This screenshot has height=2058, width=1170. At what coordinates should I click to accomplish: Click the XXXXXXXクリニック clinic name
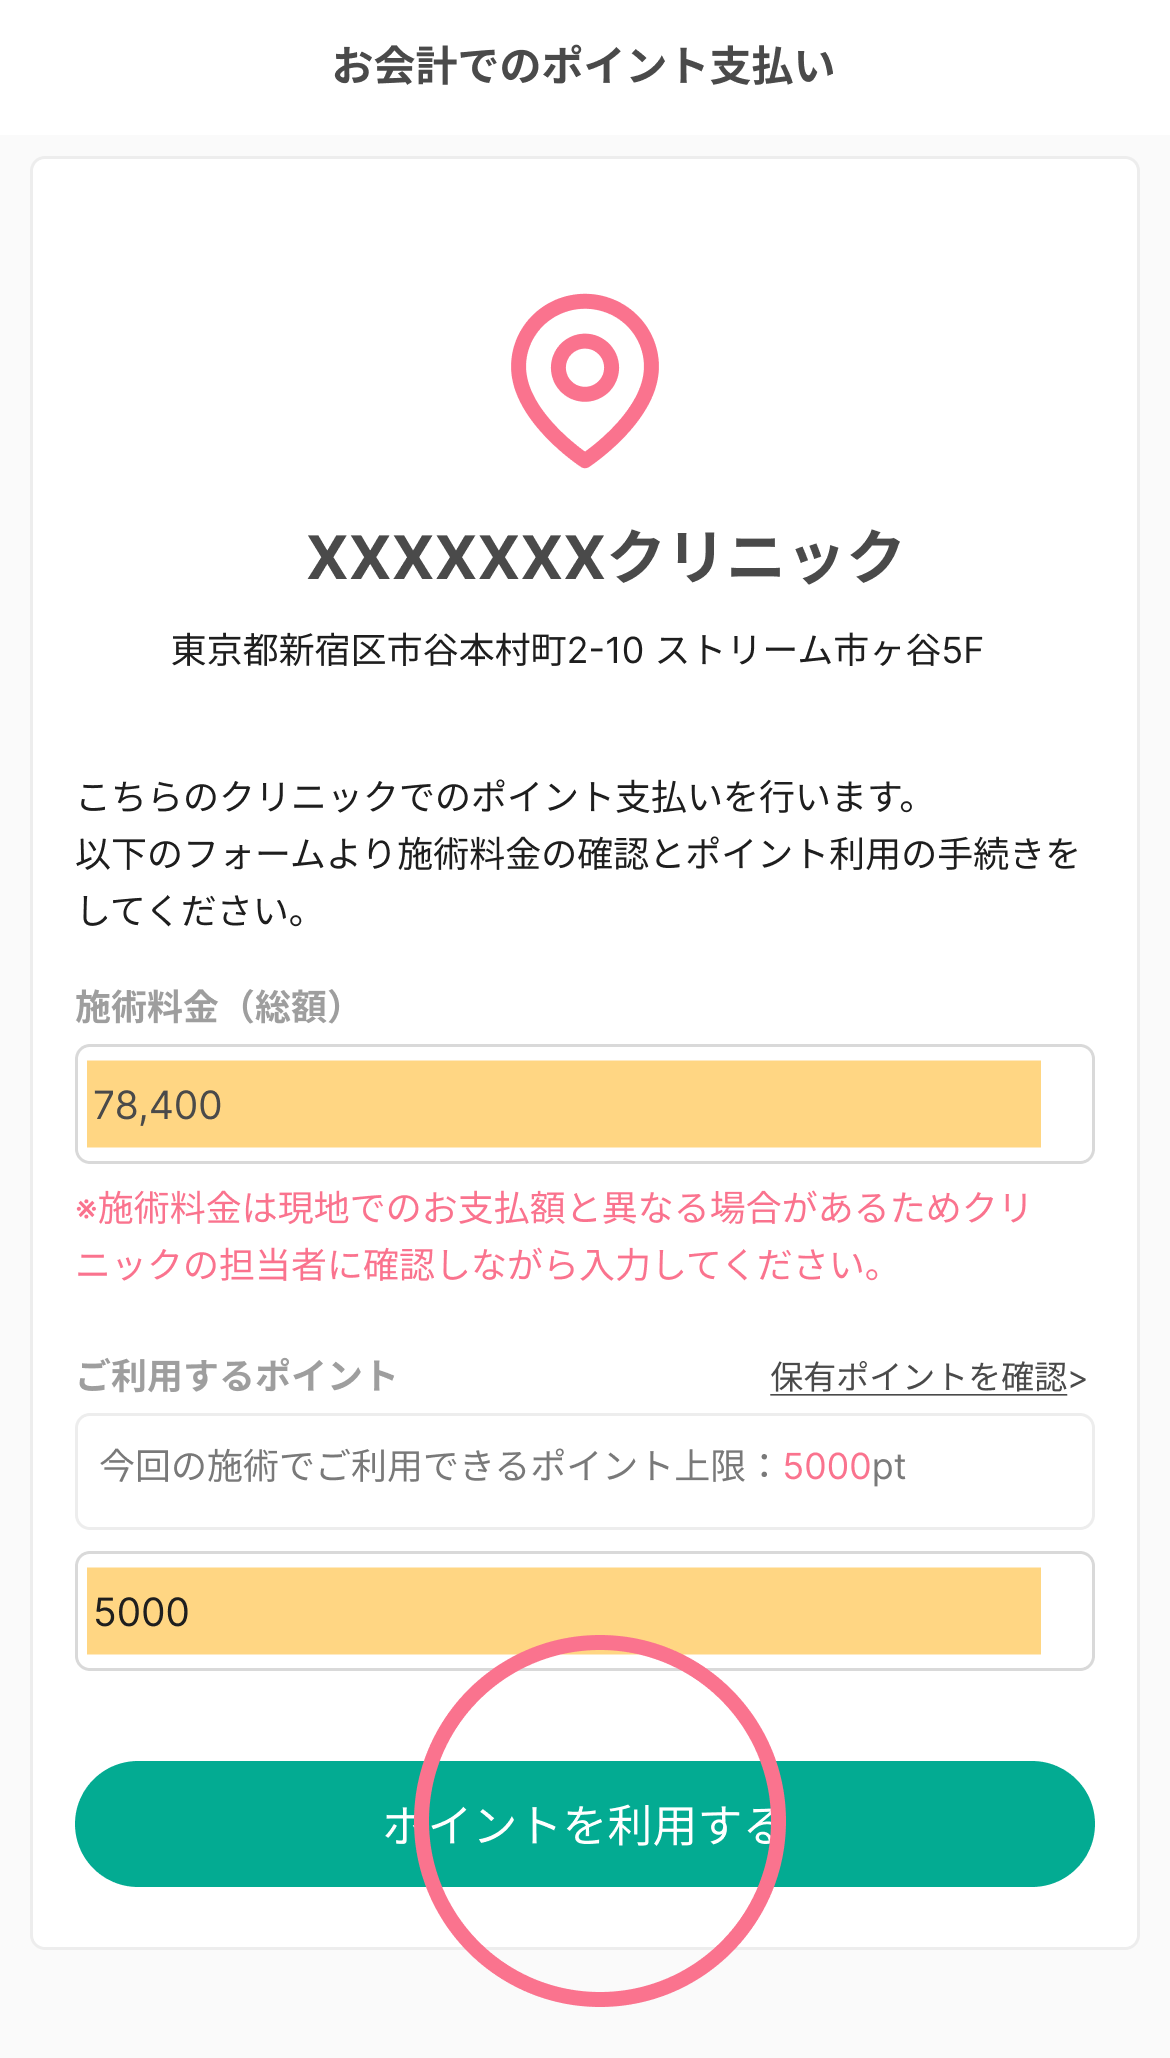point(604,556)
